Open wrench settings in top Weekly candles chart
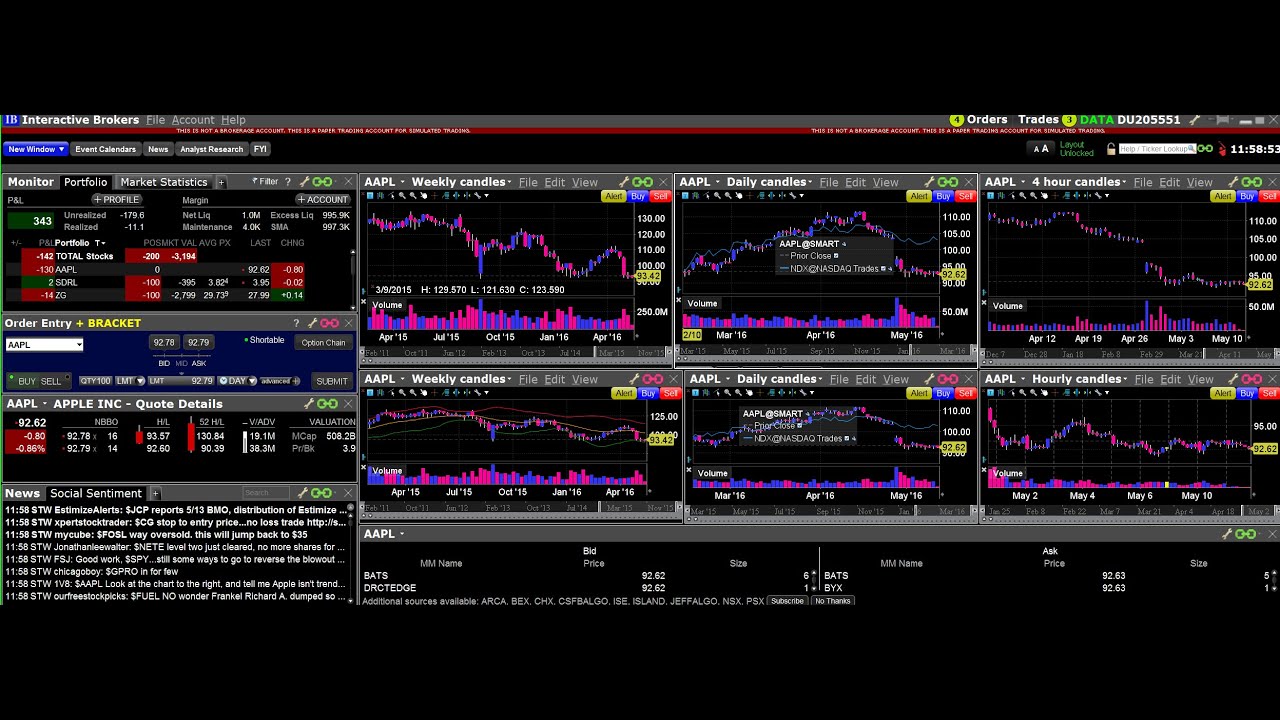Screen dimensions: 1280x720 624,182
